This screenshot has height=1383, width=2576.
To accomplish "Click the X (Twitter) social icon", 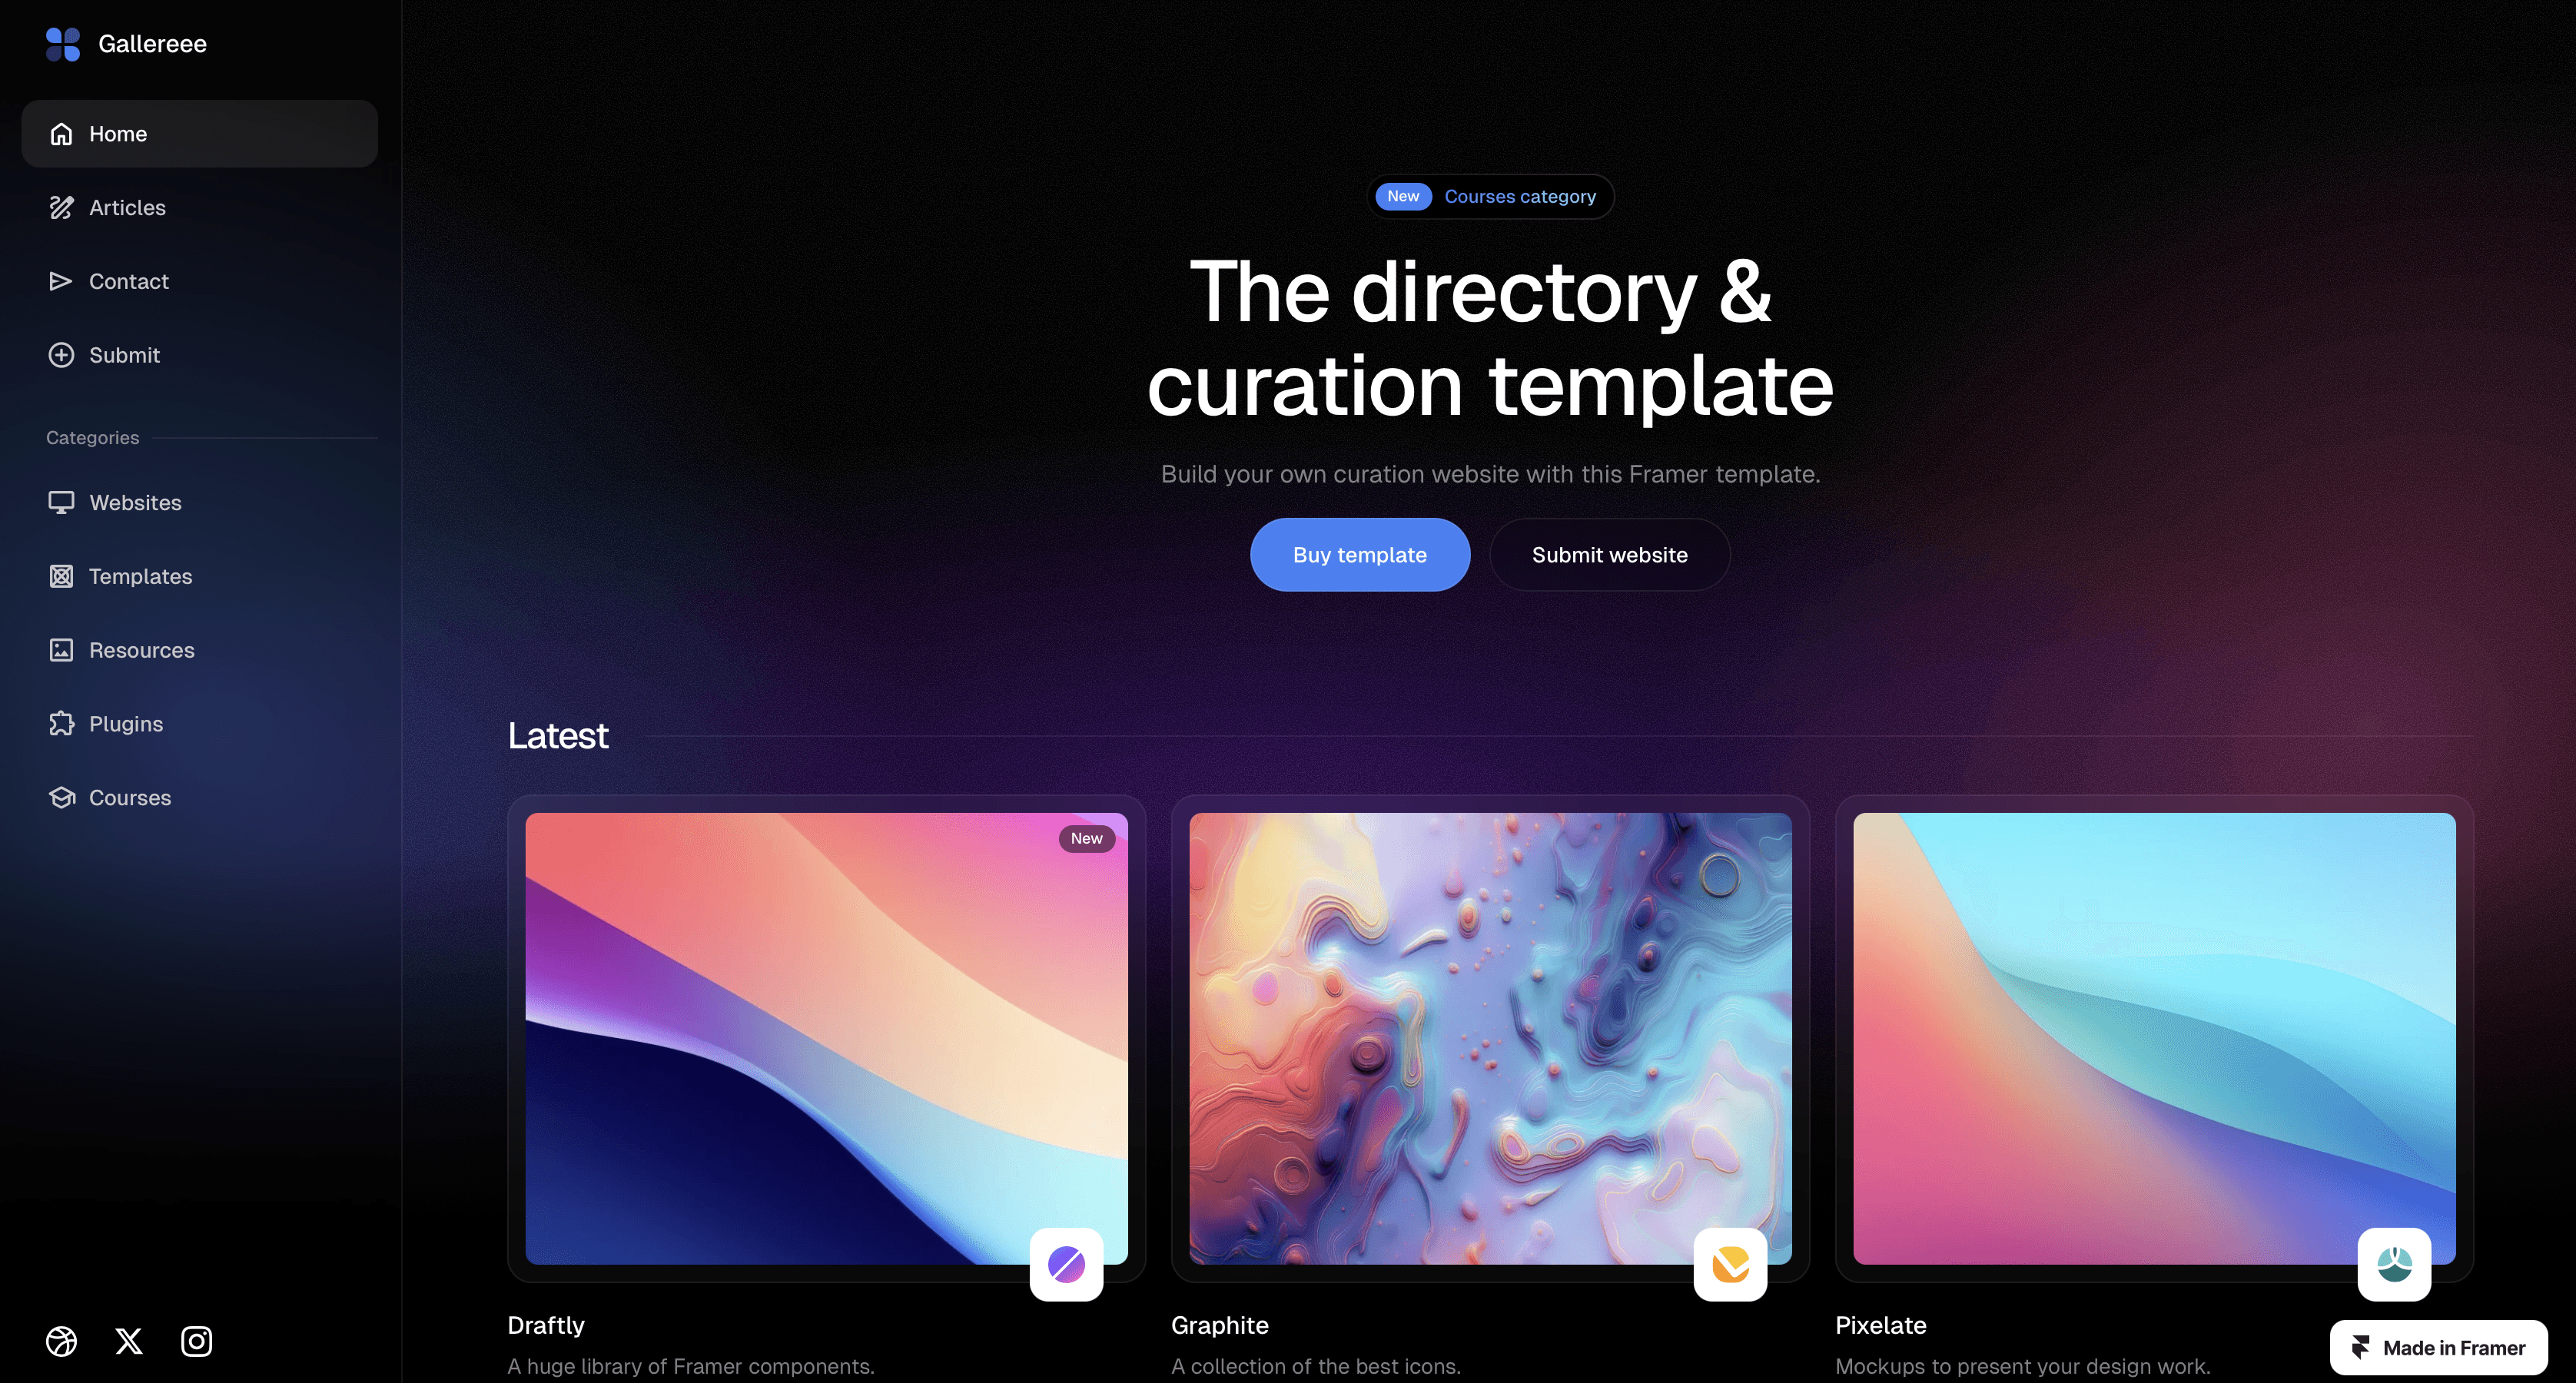I will point(128,1341).
